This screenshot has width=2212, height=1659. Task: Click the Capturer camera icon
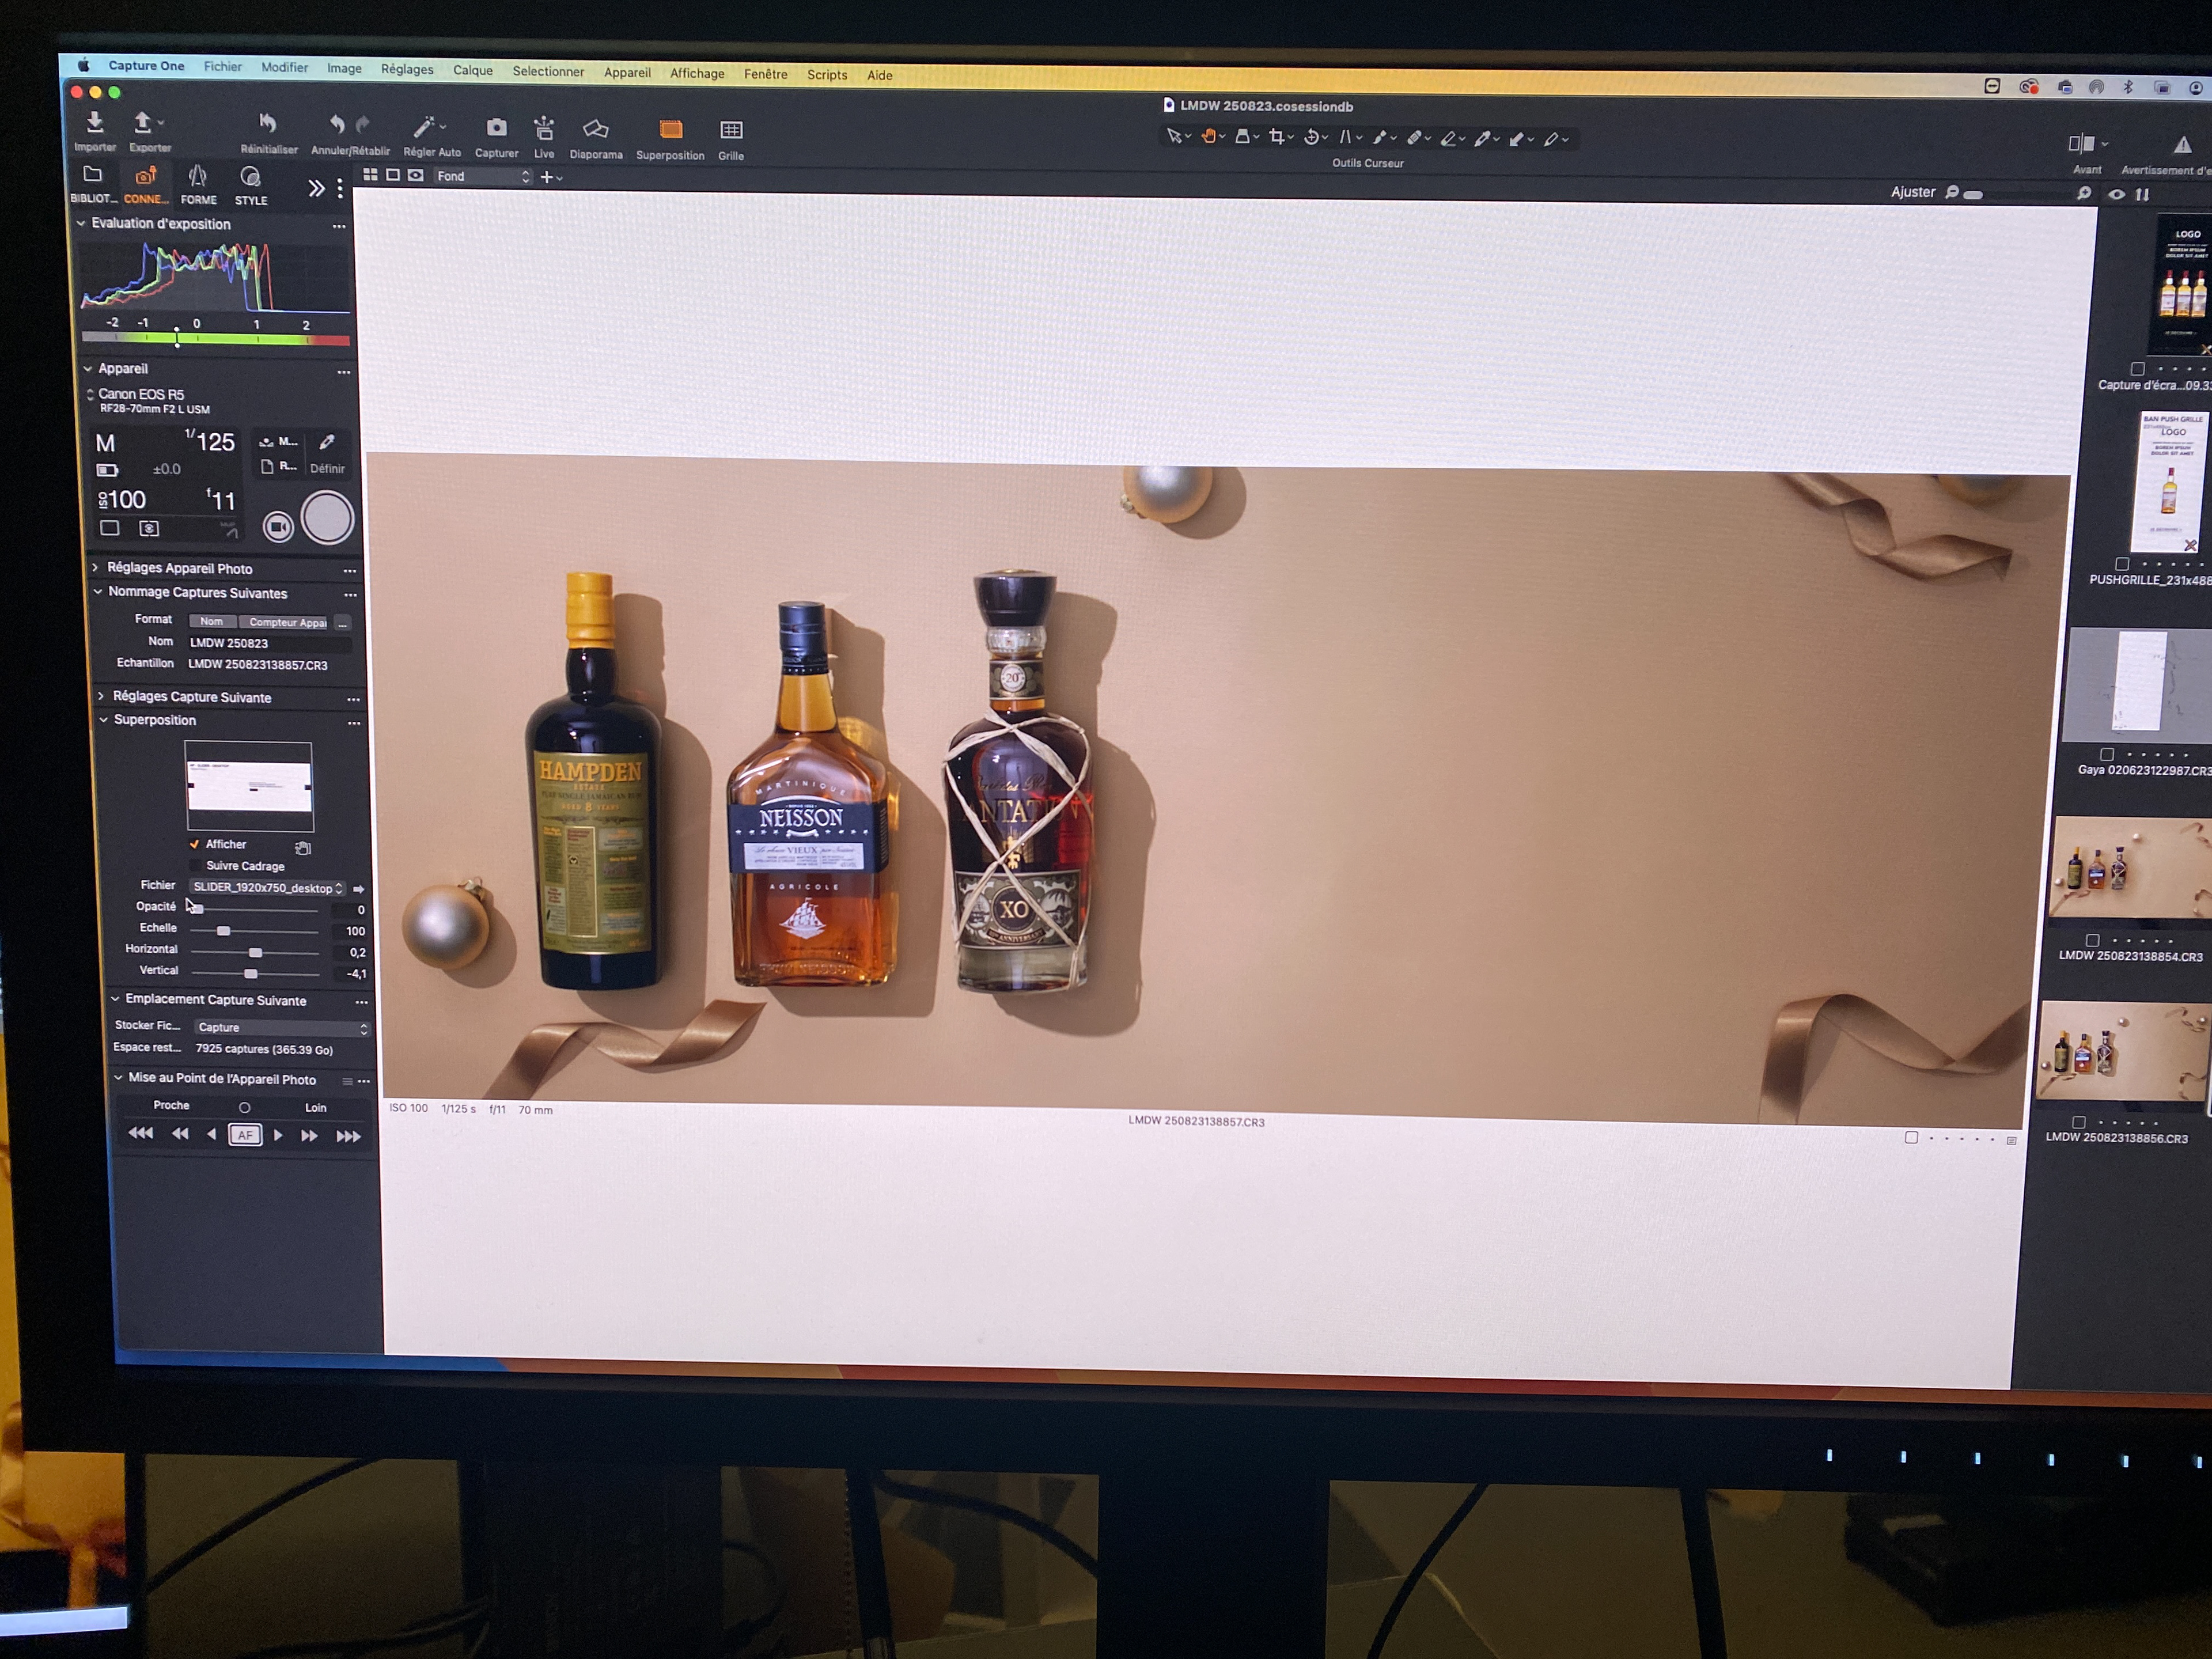click(496, 128)
